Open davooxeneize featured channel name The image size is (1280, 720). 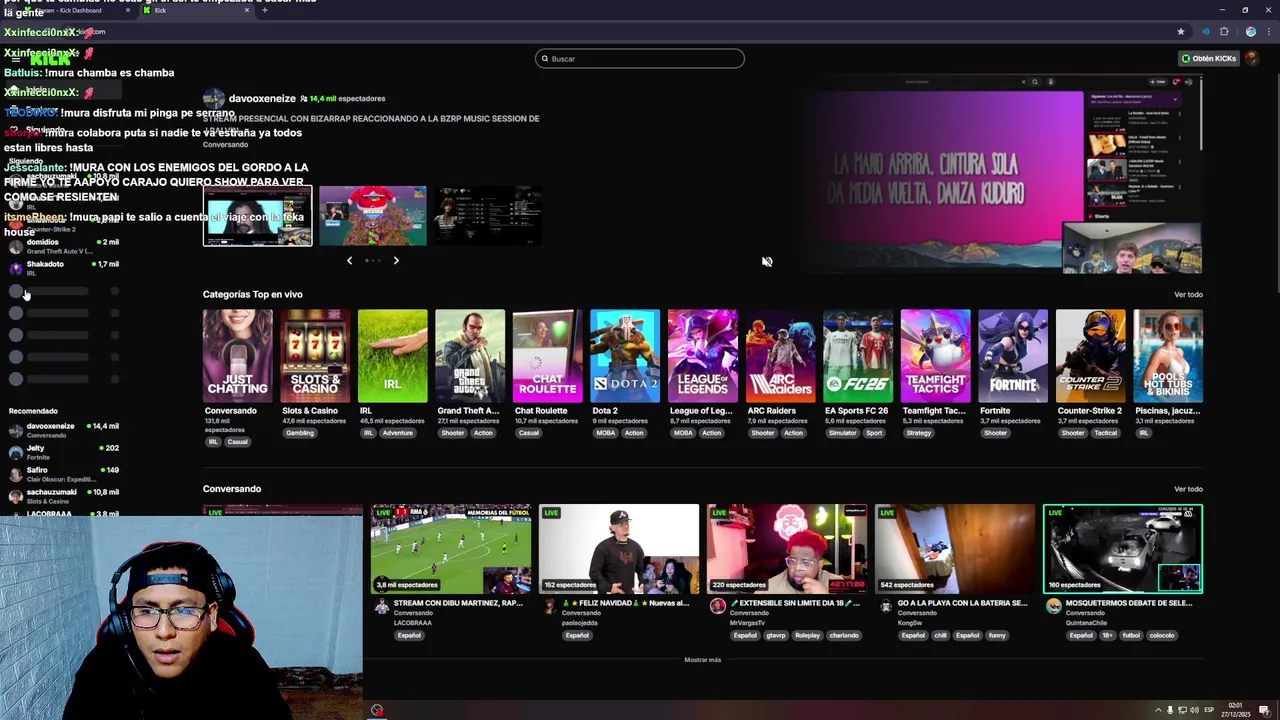pos(262,98)
